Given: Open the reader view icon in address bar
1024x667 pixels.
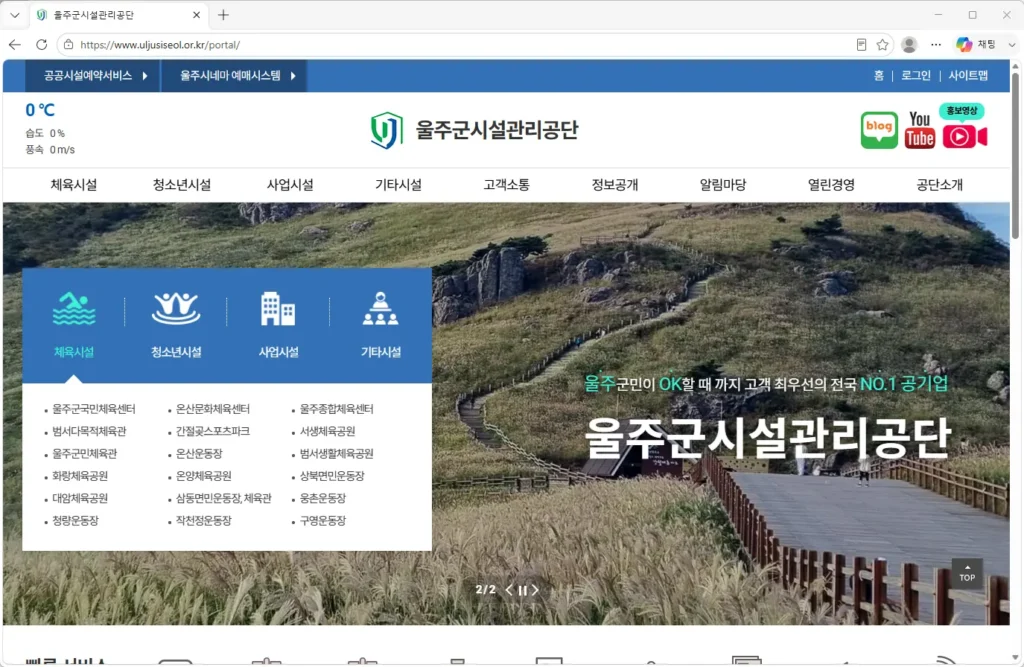Looking at the screenshot, I should 861,44.
